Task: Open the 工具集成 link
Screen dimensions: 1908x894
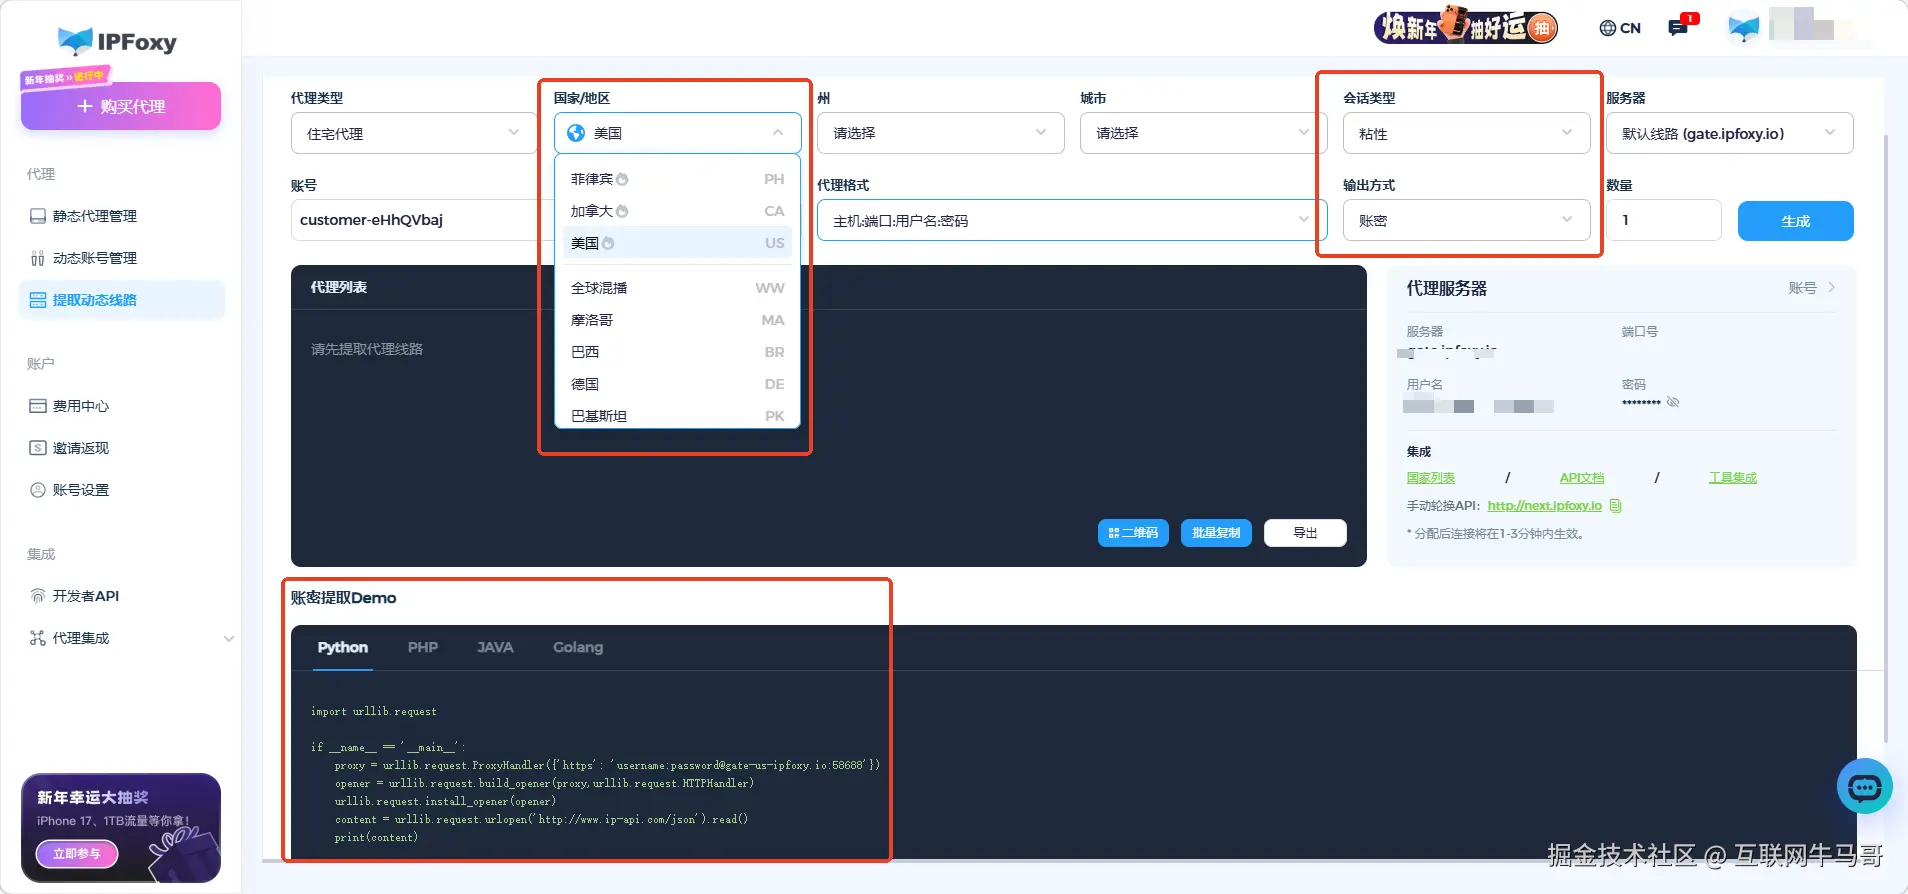Action: point(1733,478)
